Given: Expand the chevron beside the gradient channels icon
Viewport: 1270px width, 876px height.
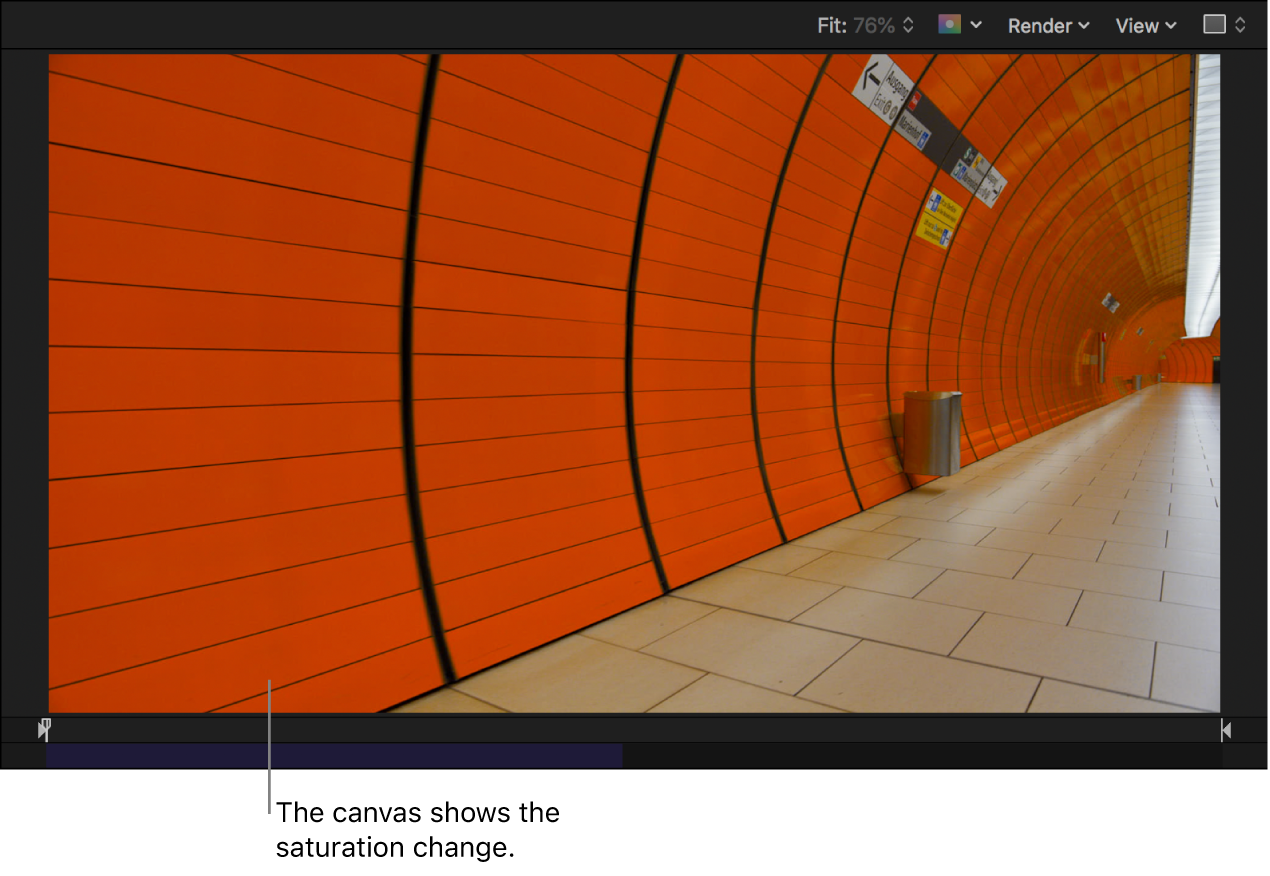Looking at the screenshot, I should tap(976, 25).
